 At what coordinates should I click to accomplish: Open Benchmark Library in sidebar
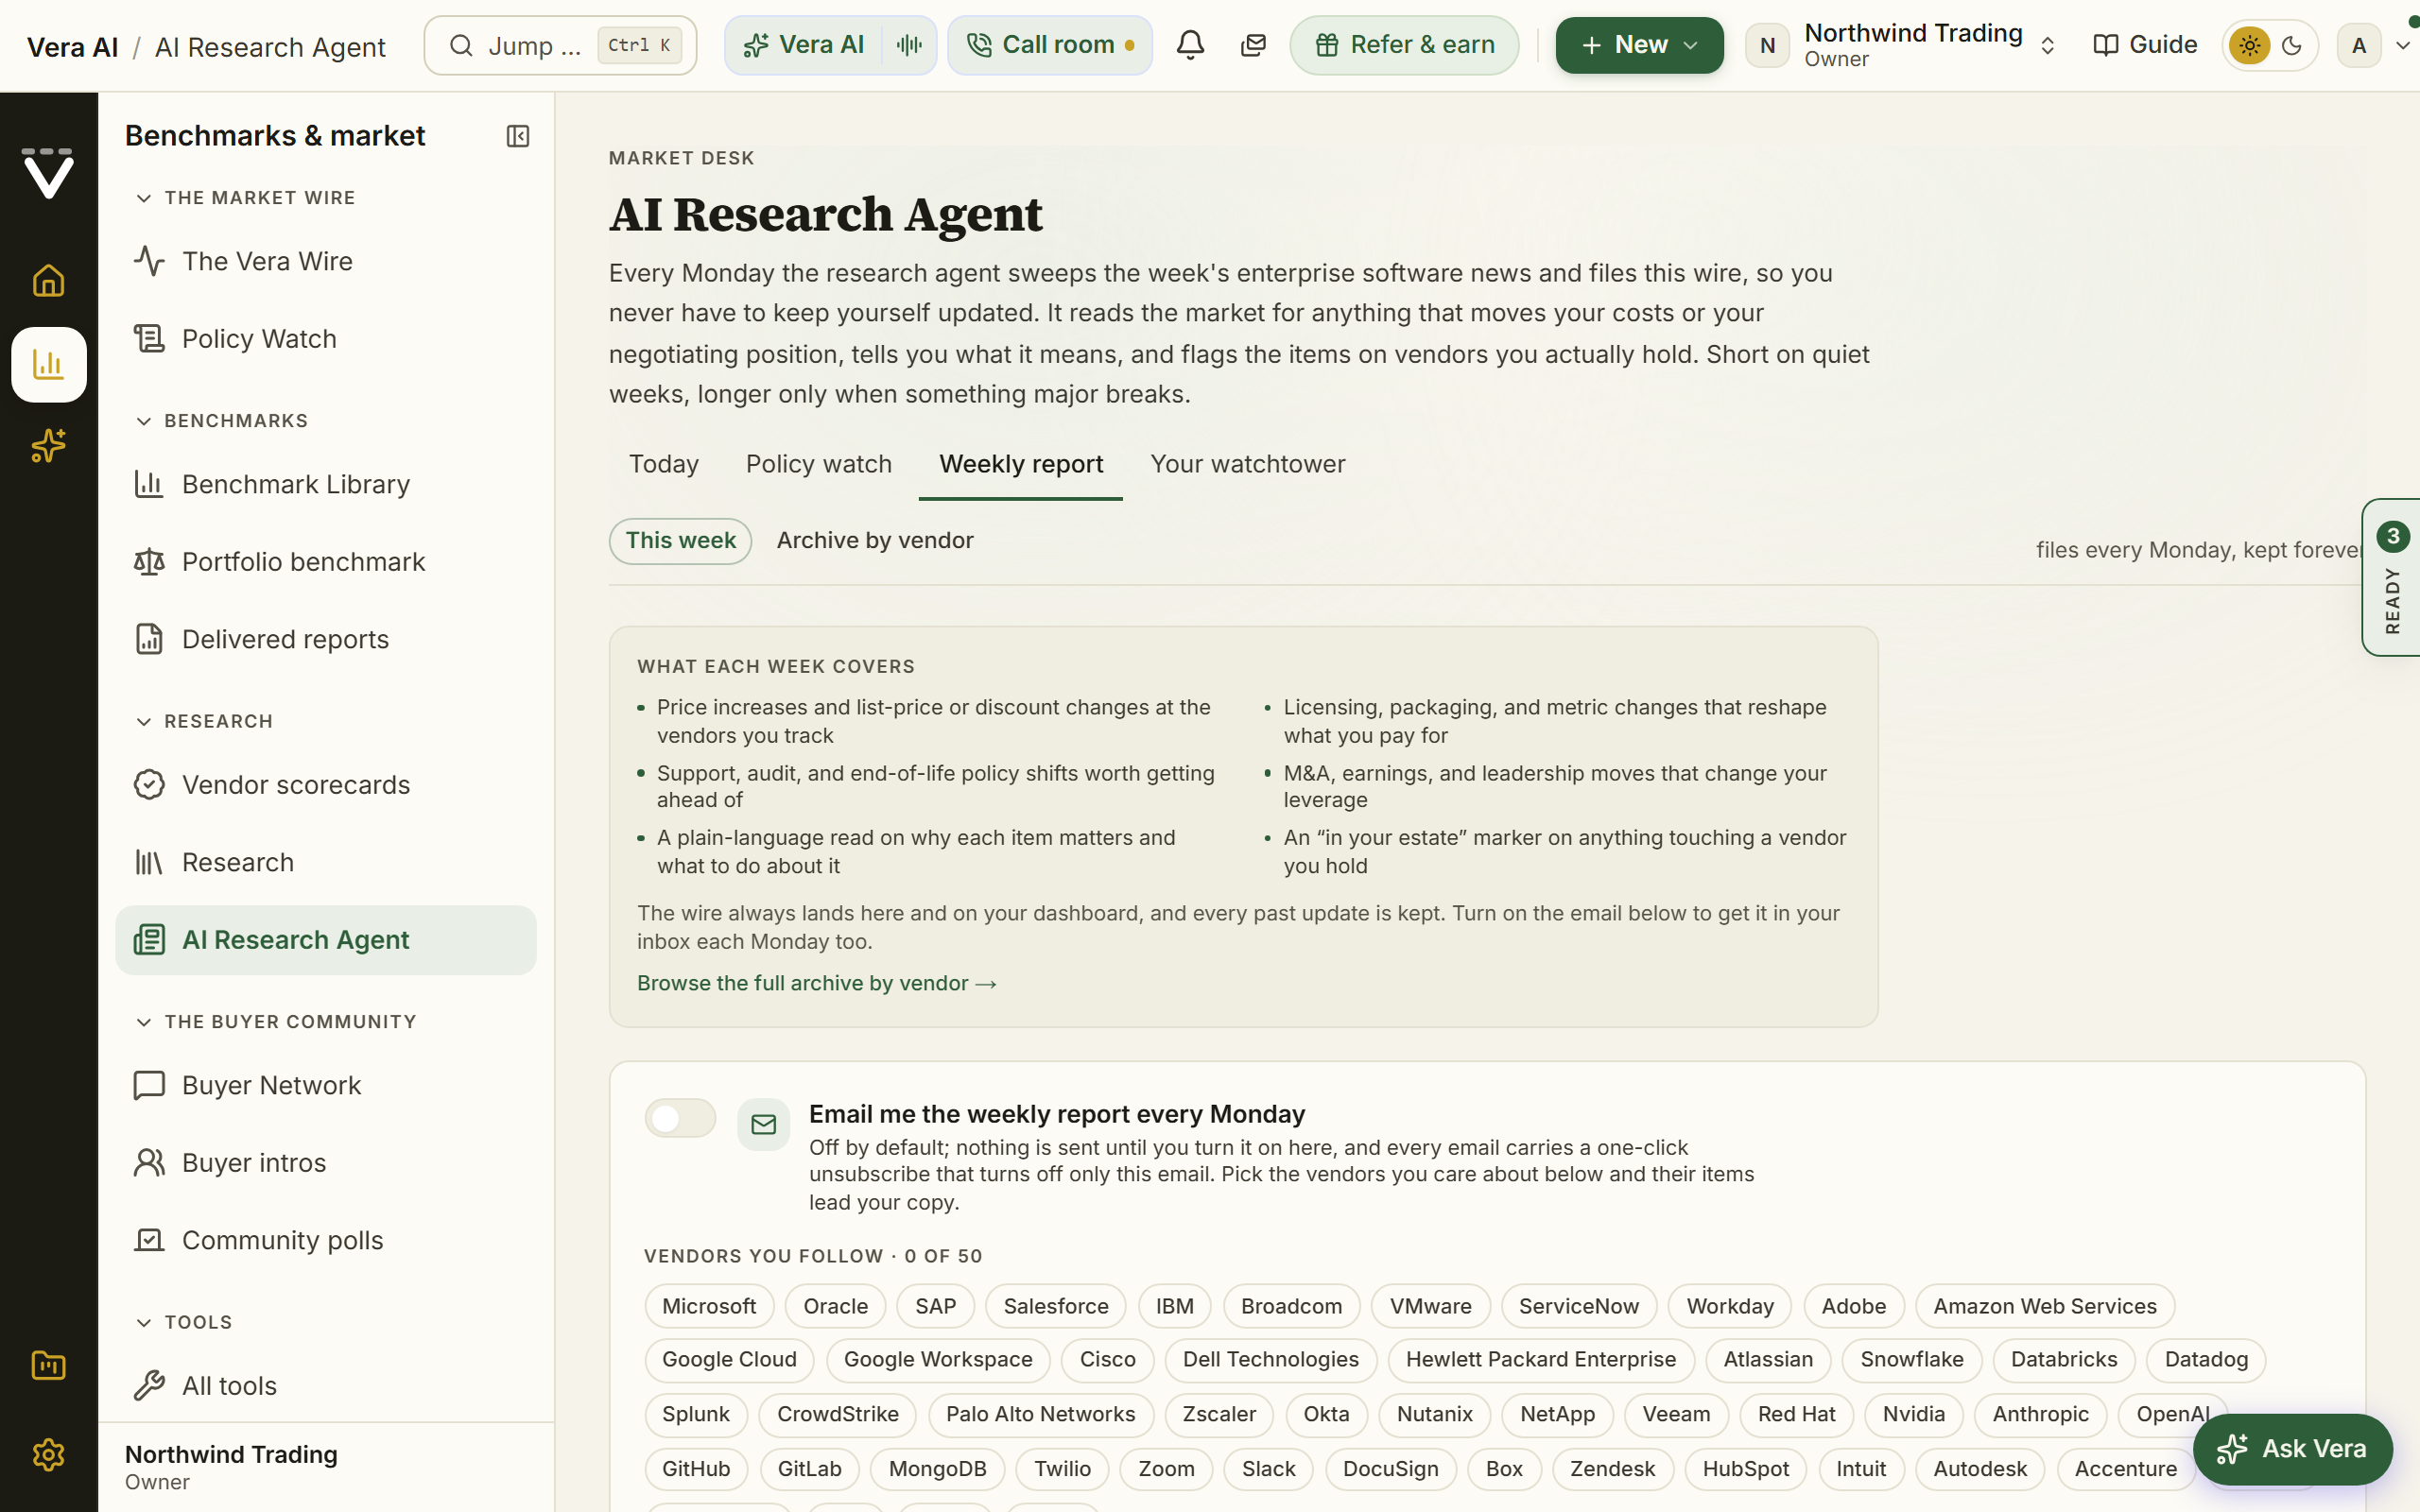pyautogui.click(x=325, y=484)
